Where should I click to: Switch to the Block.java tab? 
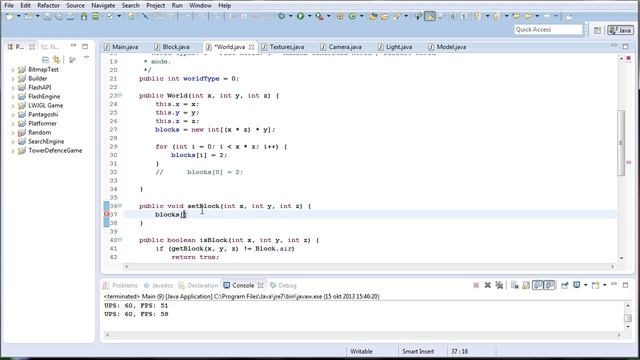(x=171, y=47)
